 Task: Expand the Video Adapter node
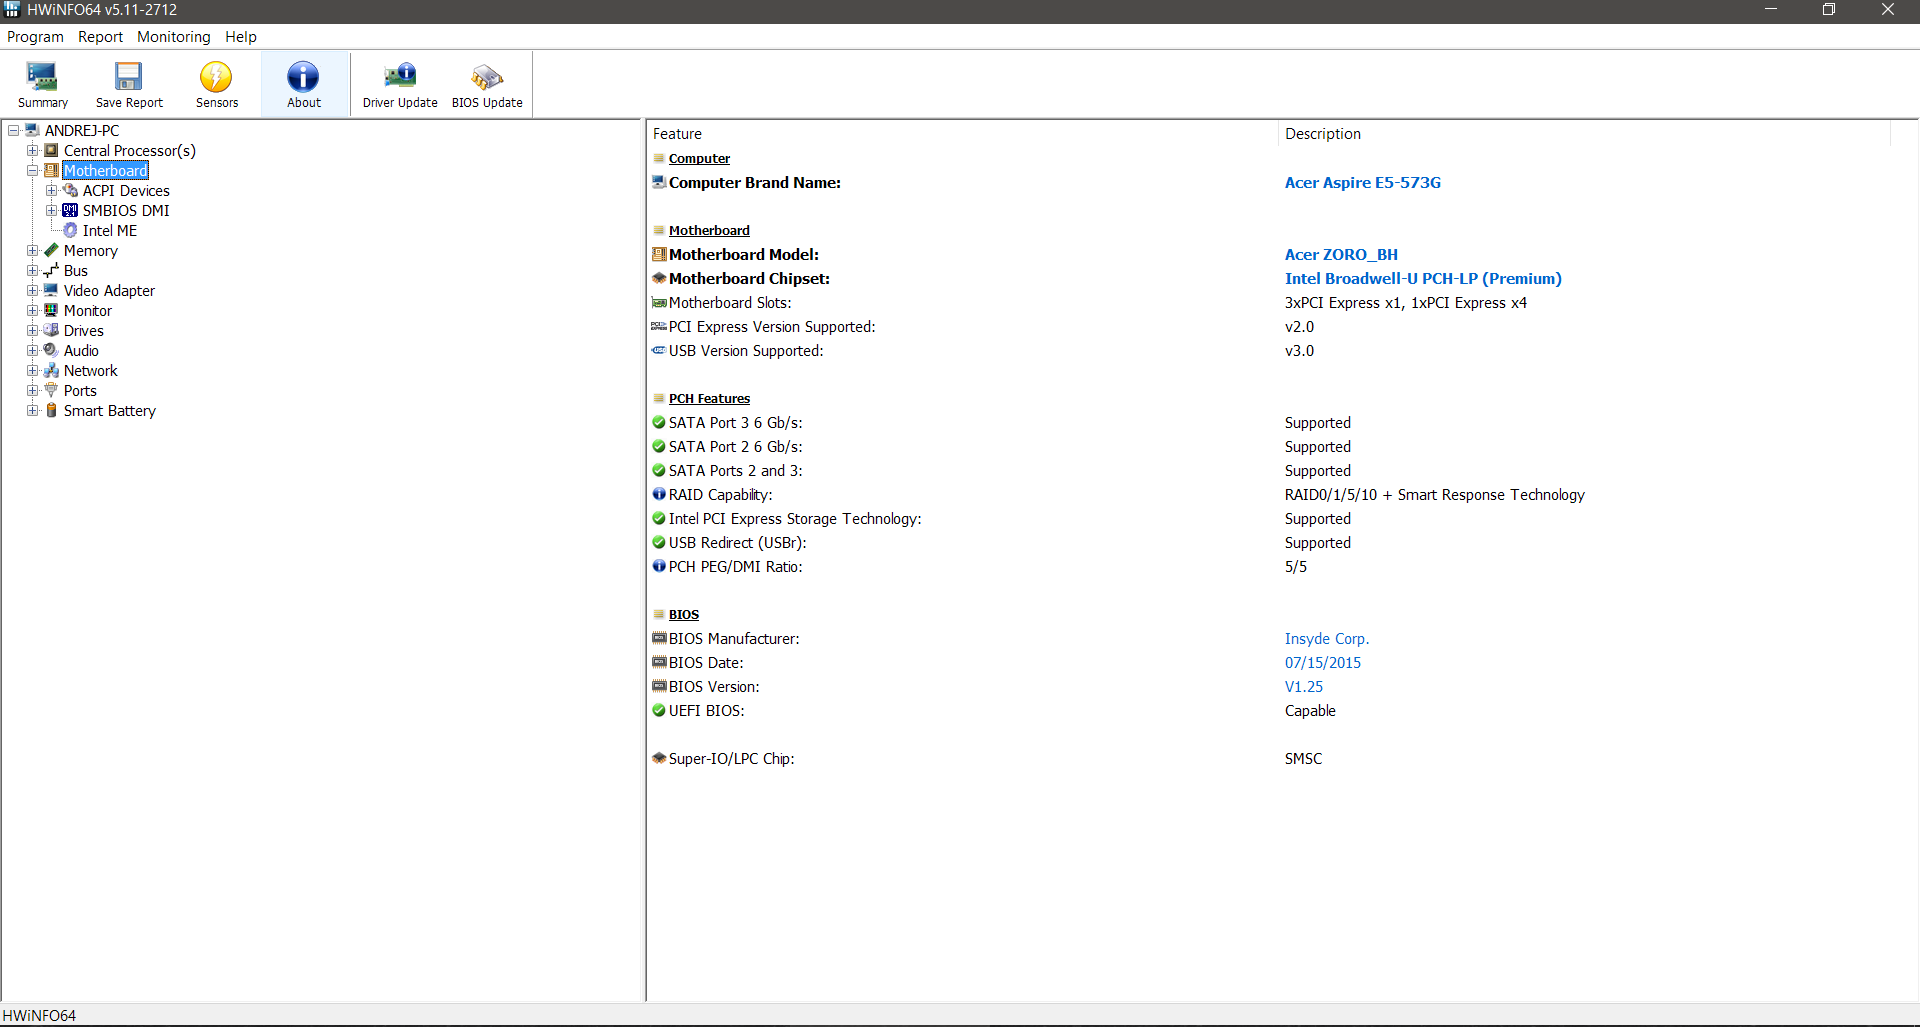tap(32, 290)
